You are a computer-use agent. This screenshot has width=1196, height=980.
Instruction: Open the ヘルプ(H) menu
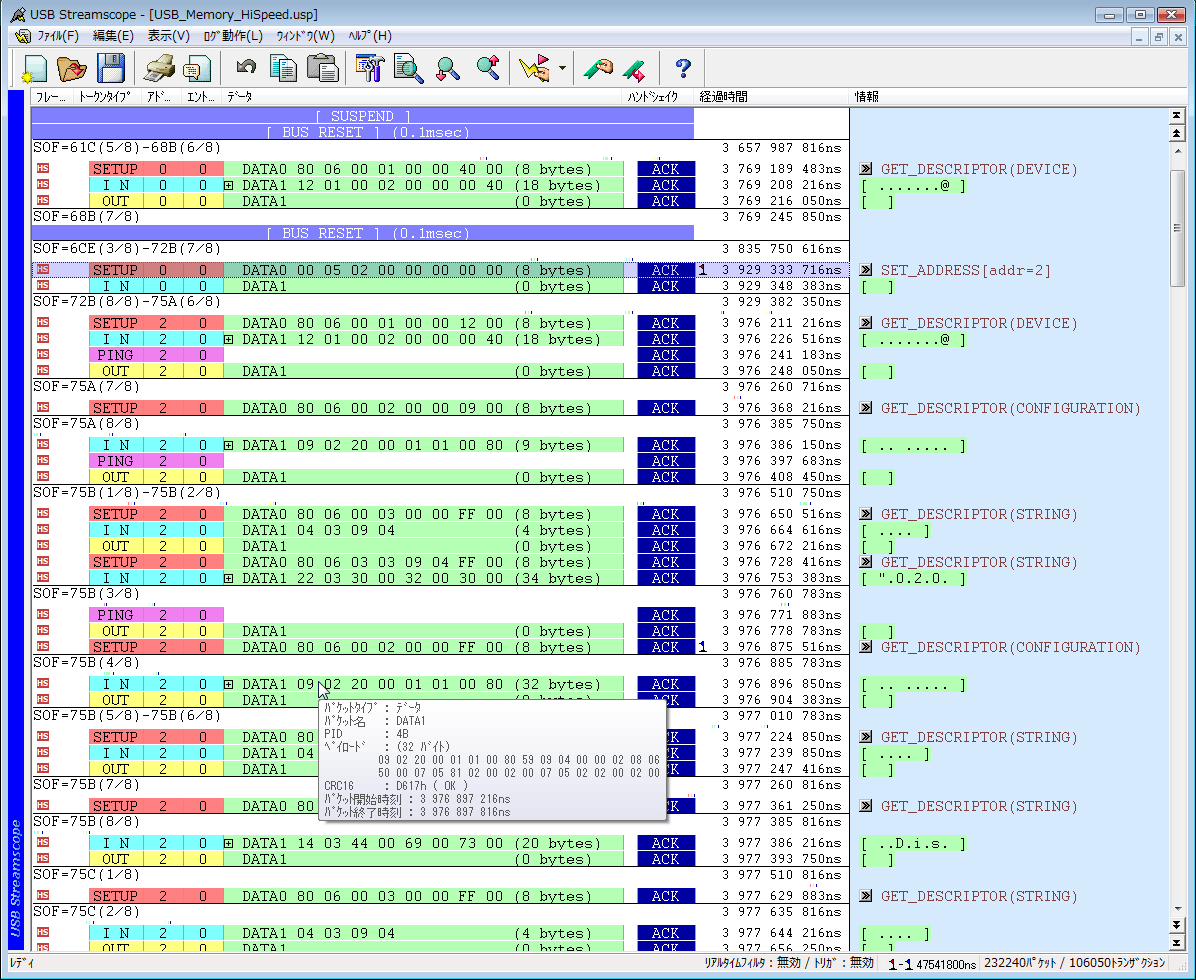pyautogui.click(x=370, y=36)
